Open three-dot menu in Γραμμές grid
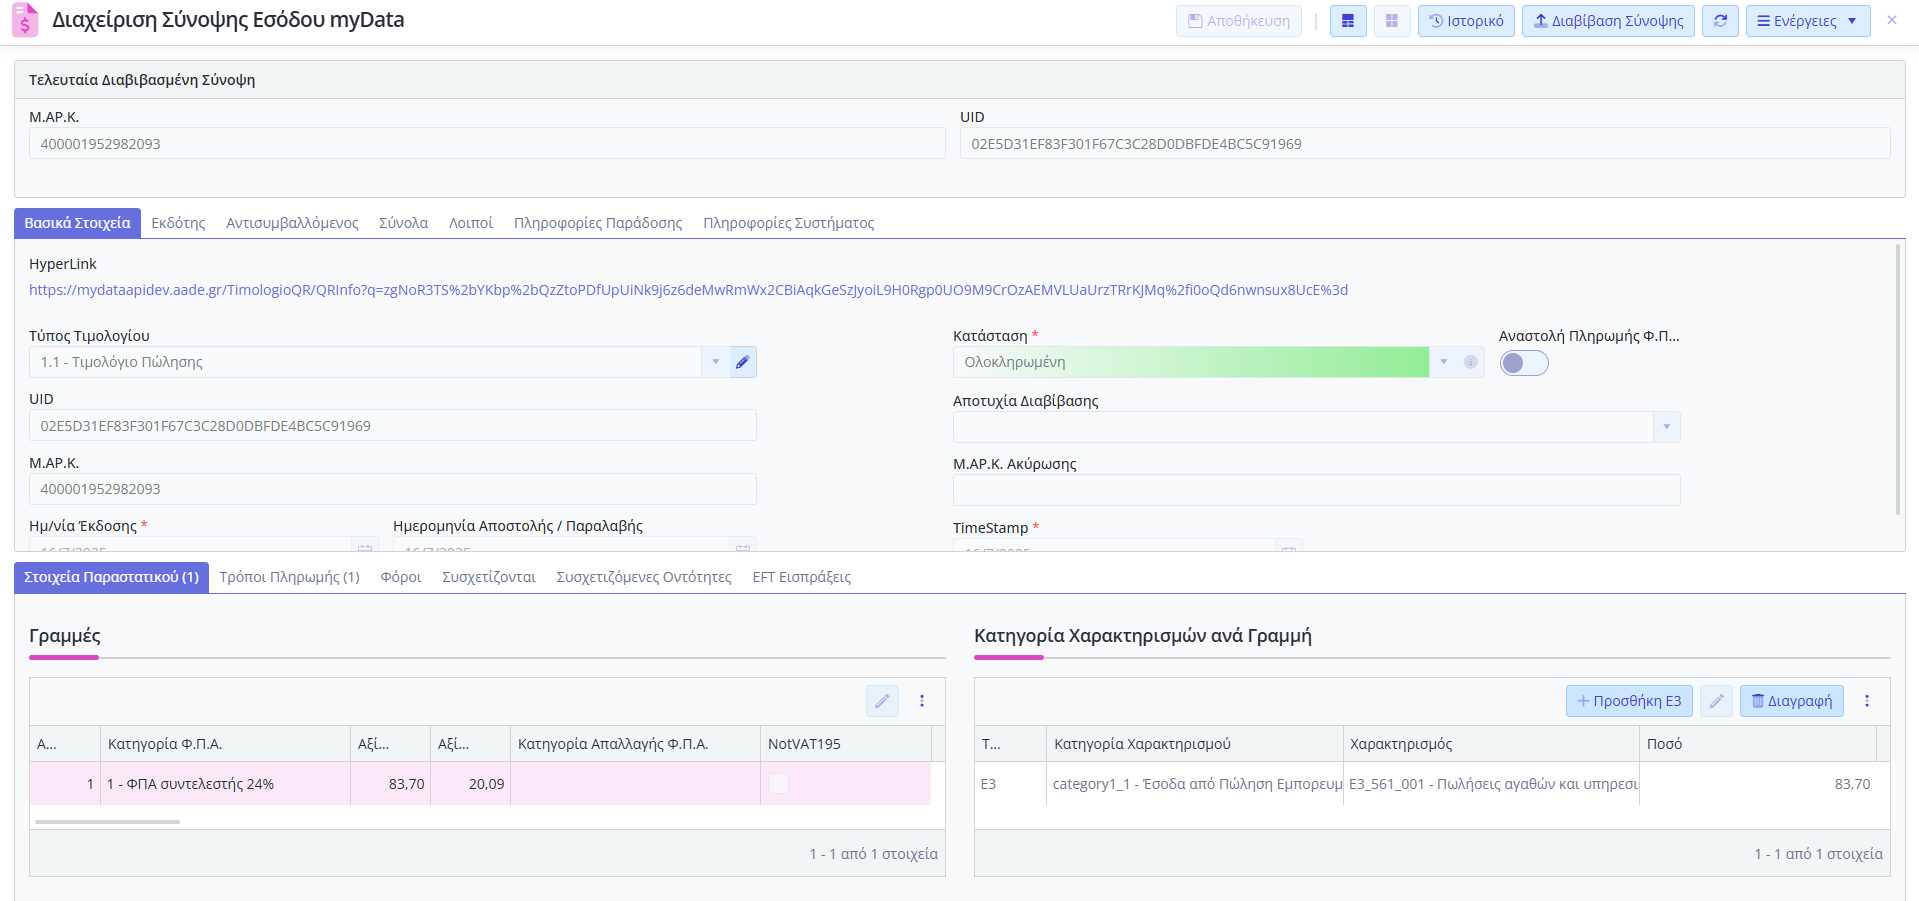The width and height of the screenshot is (1919, 901). pyautogui.click(x=922, y=701)
